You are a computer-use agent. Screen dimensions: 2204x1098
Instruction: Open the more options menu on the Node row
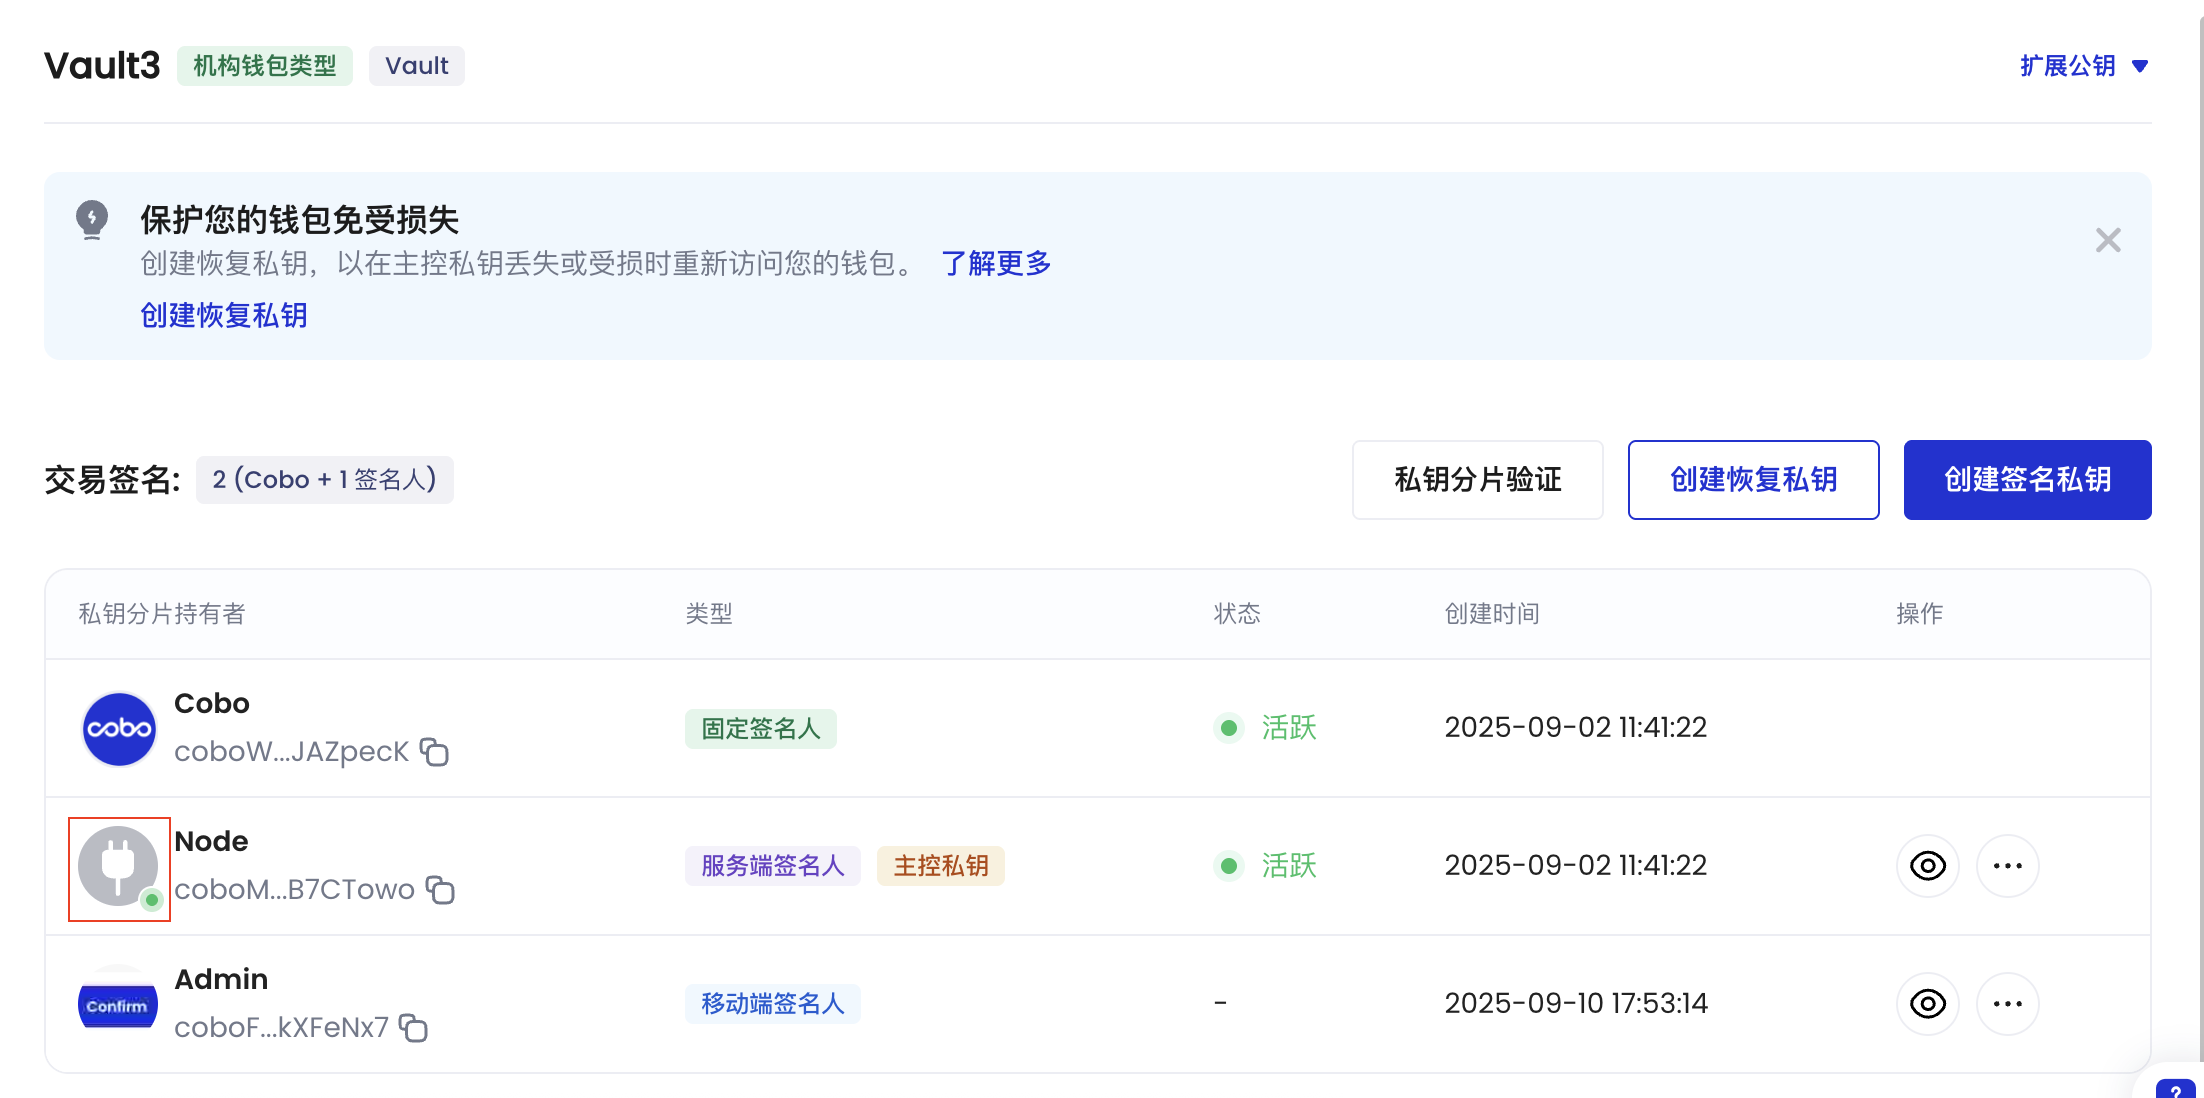click(2008, 866)
